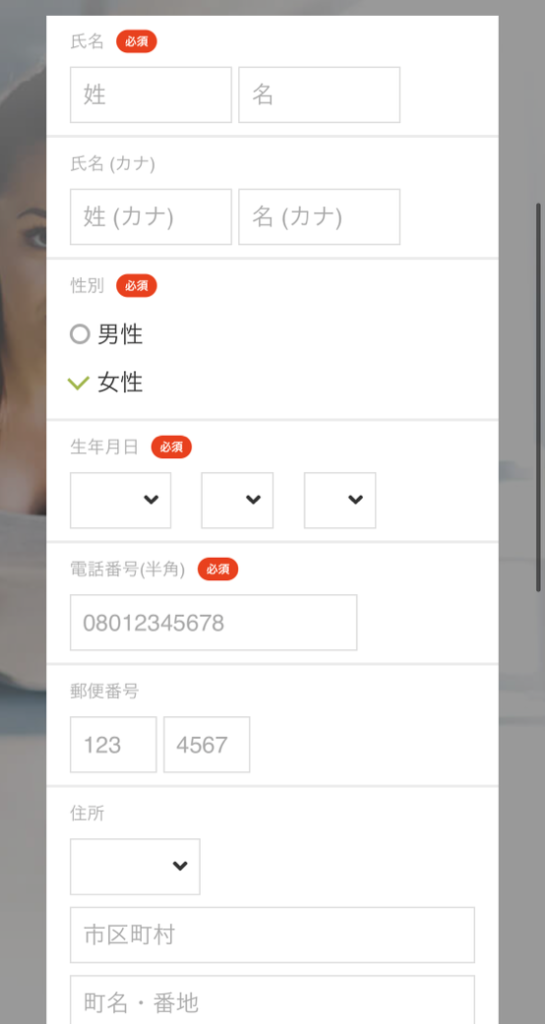Open the birth day dropdown
The height and width of the screenshot is (1024, 545).
(x=340, y=500)
